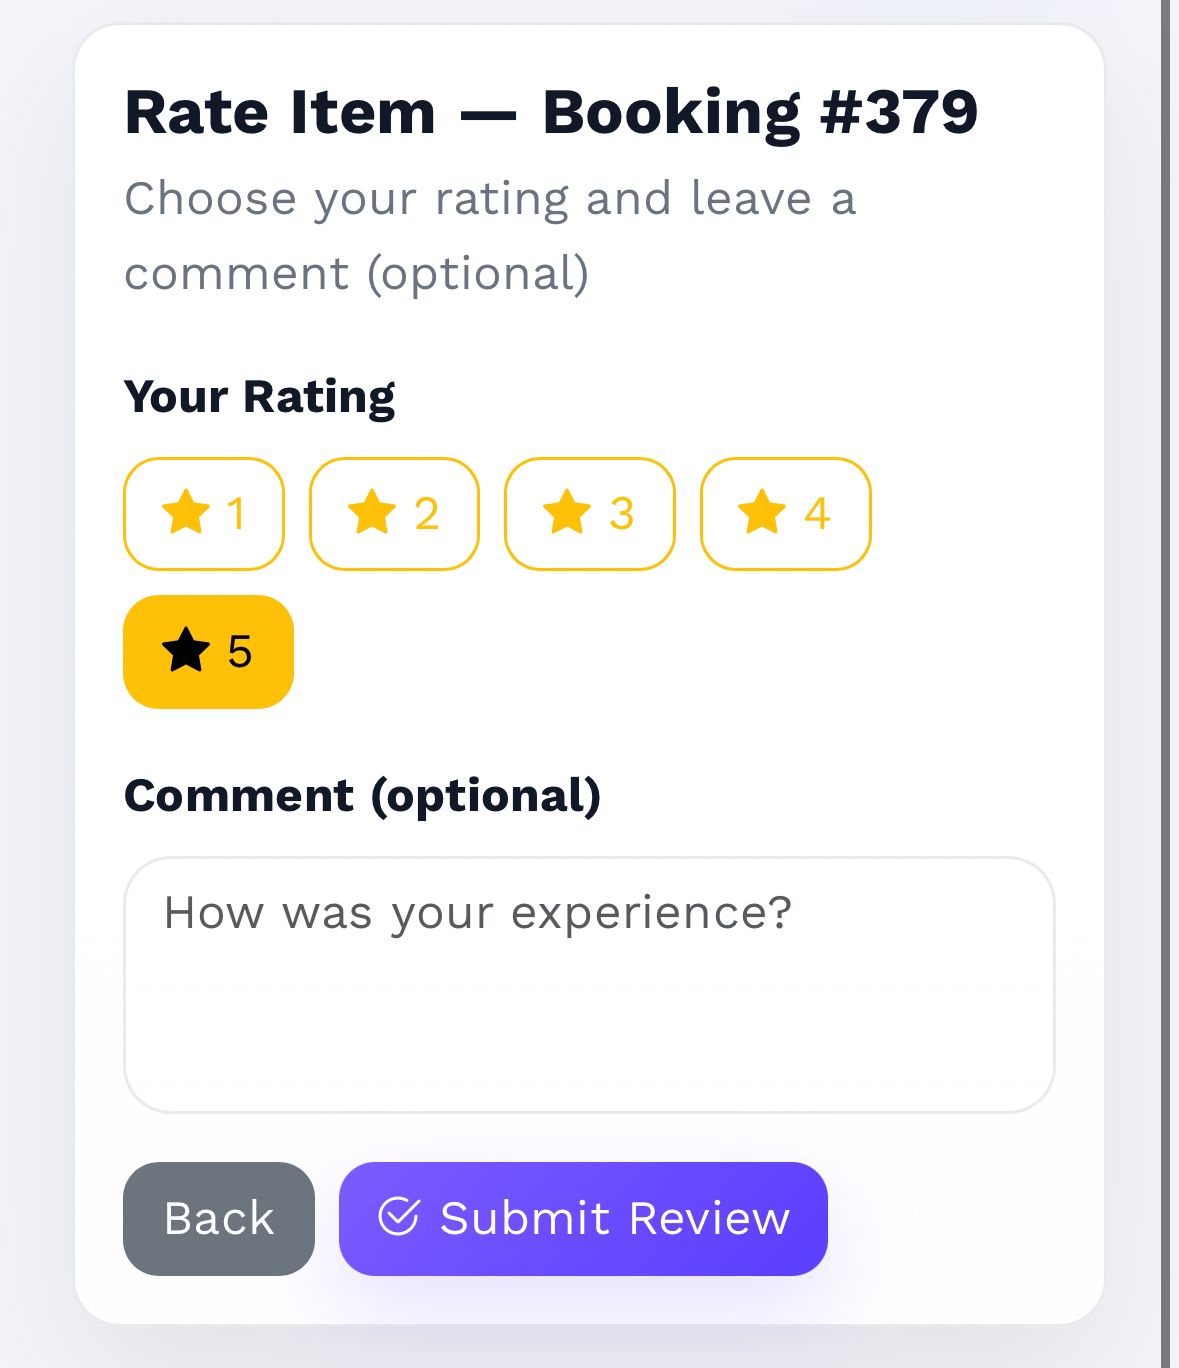The width and height of the screenshot is (1179, 1368).
Task: Click the "Your Rating" label
Action: pyautogui.click(x=260, y=396)
